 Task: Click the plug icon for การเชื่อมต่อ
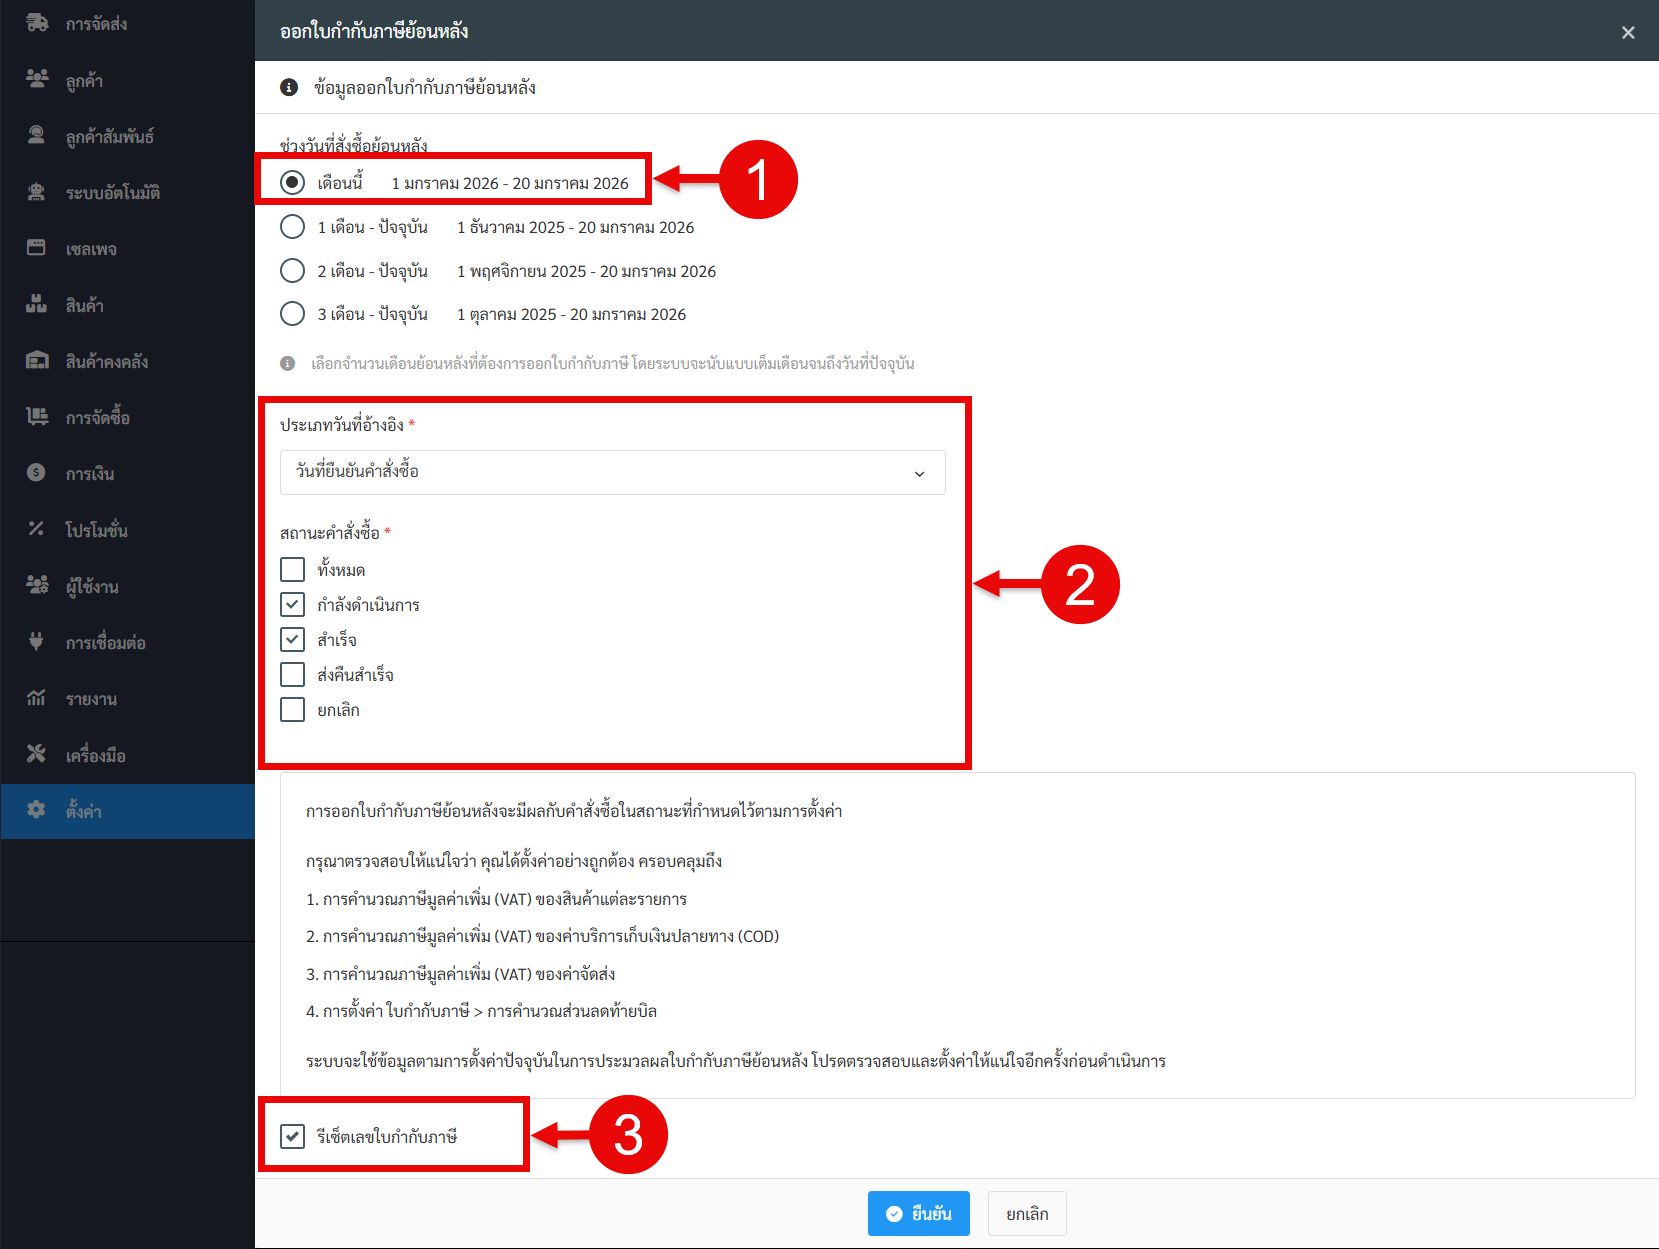[37, 642]
